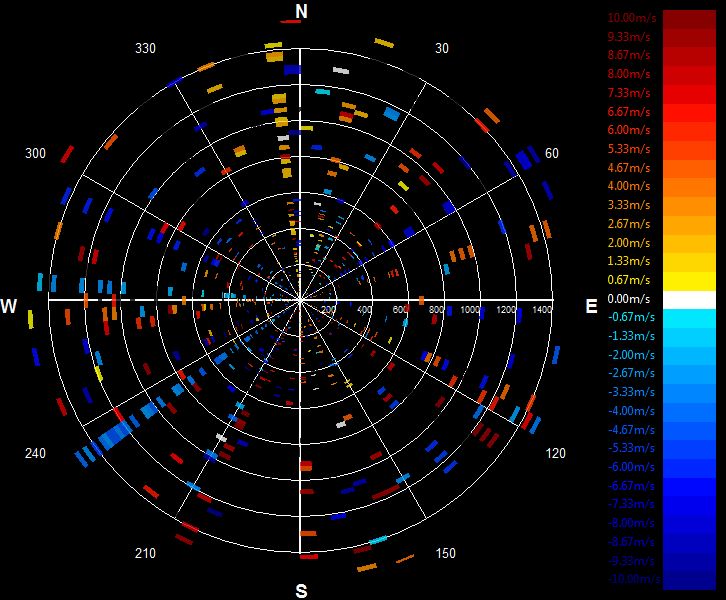Click the 8.67m/s legend label
The image size is (726, 600).
[x=629, y=55]
